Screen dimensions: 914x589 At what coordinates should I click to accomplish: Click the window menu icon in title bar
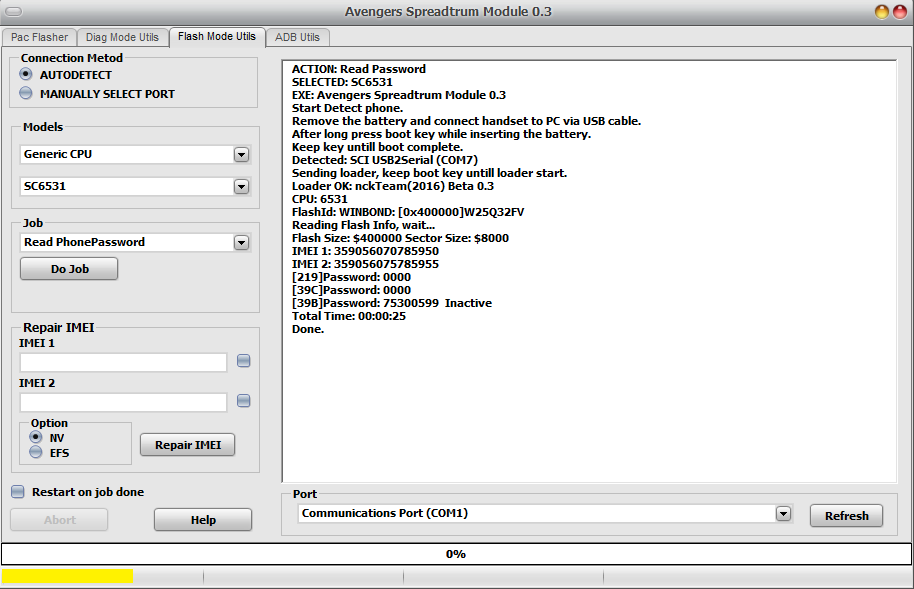[13, 12]
